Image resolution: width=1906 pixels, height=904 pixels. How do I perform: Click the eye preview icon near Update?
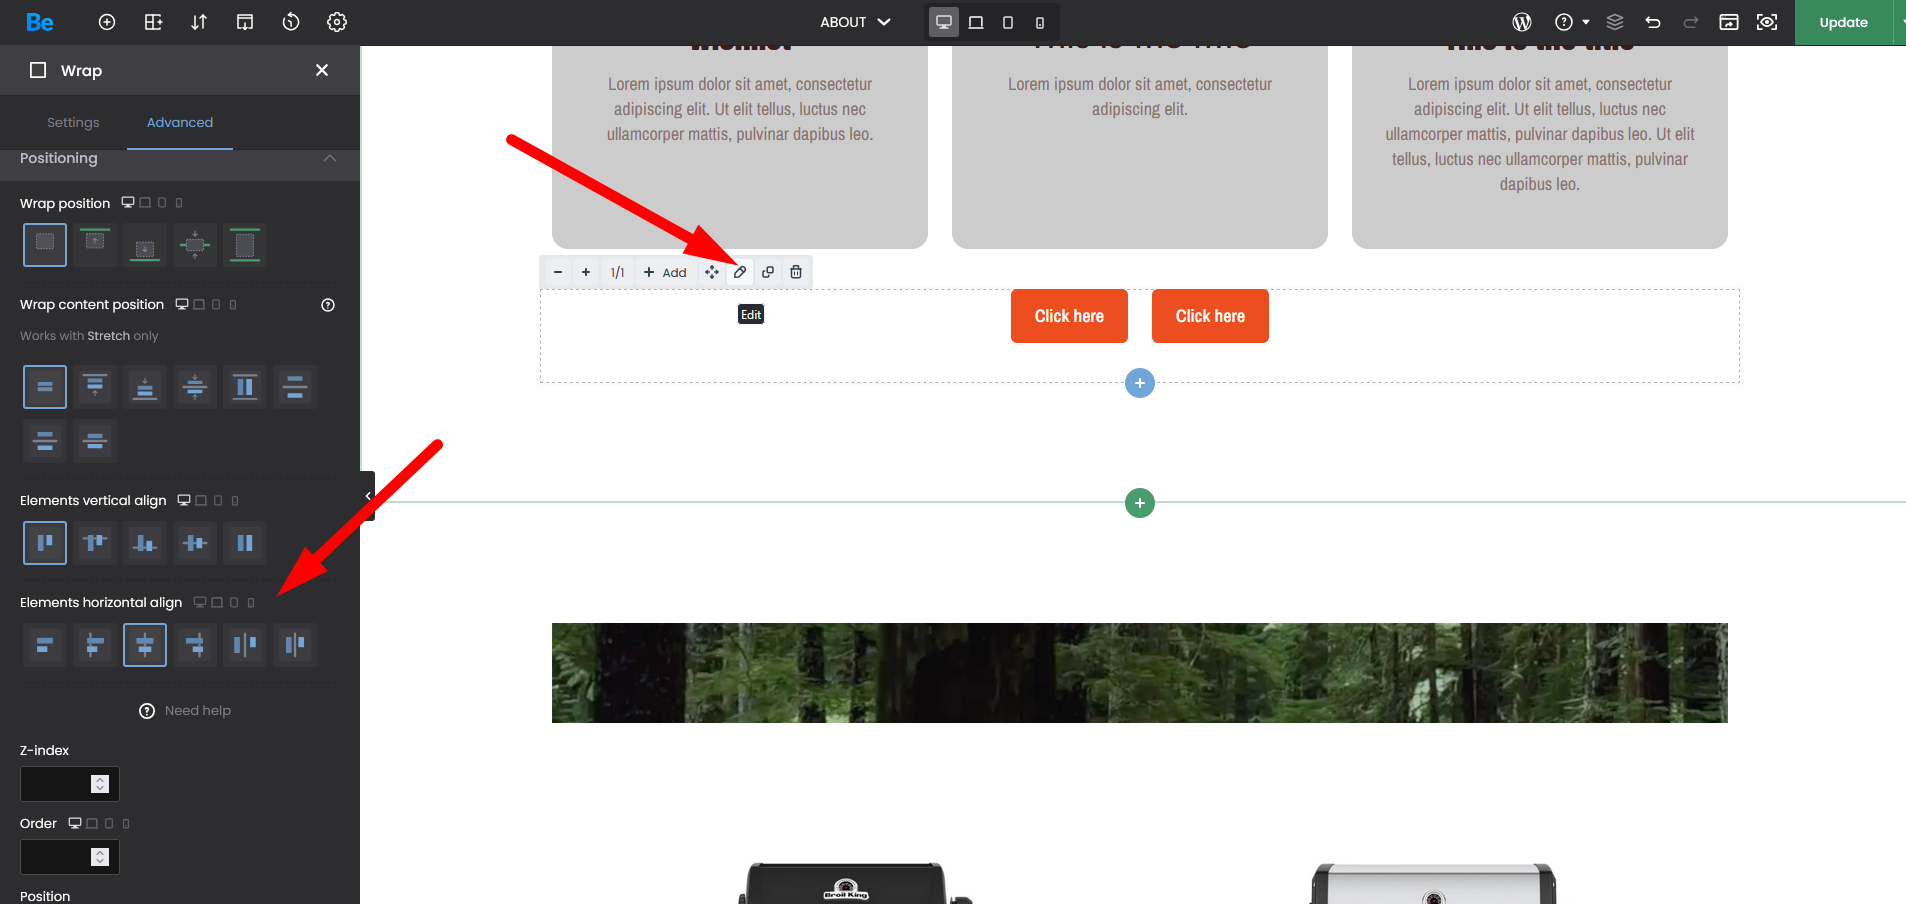[x=1767, y=22]
